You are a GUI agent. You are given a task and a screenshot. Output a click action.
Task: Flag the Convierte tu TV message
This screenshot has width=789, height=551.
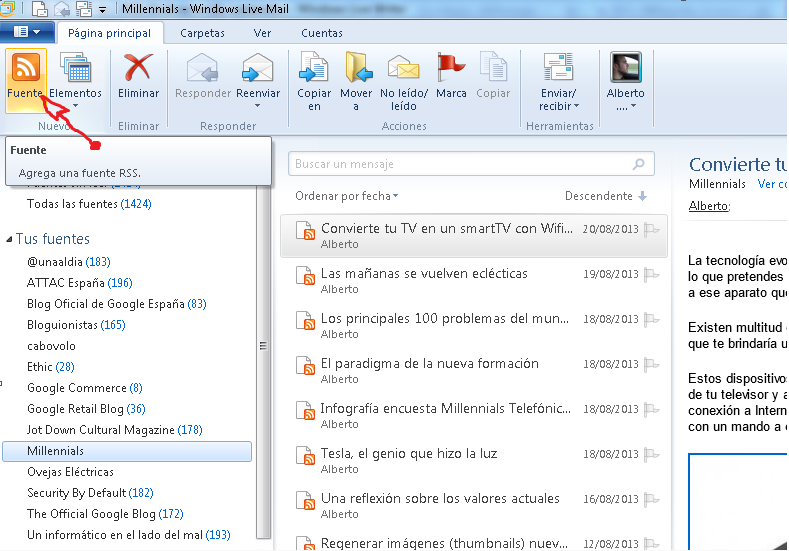pos(652,229)
